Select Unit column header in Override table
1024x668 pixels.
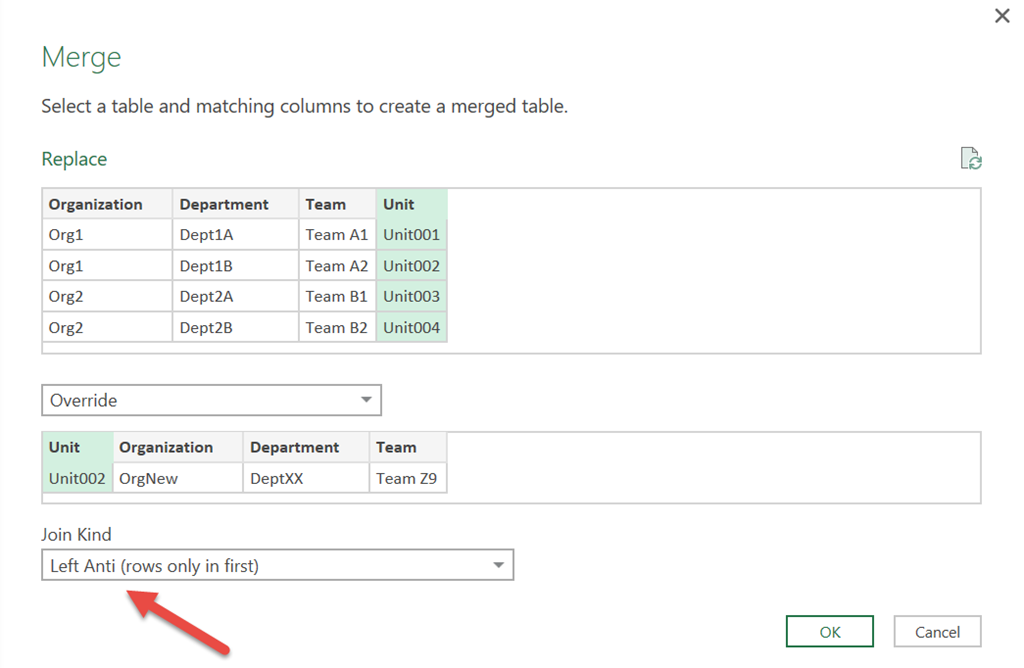point(78,447)
